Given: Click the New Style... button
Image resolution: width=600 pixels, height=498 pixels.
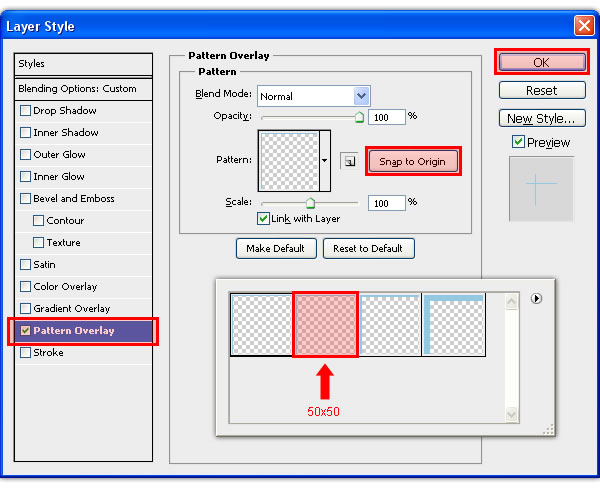Looking at the screenshot, I should click(x=542, y=118).
